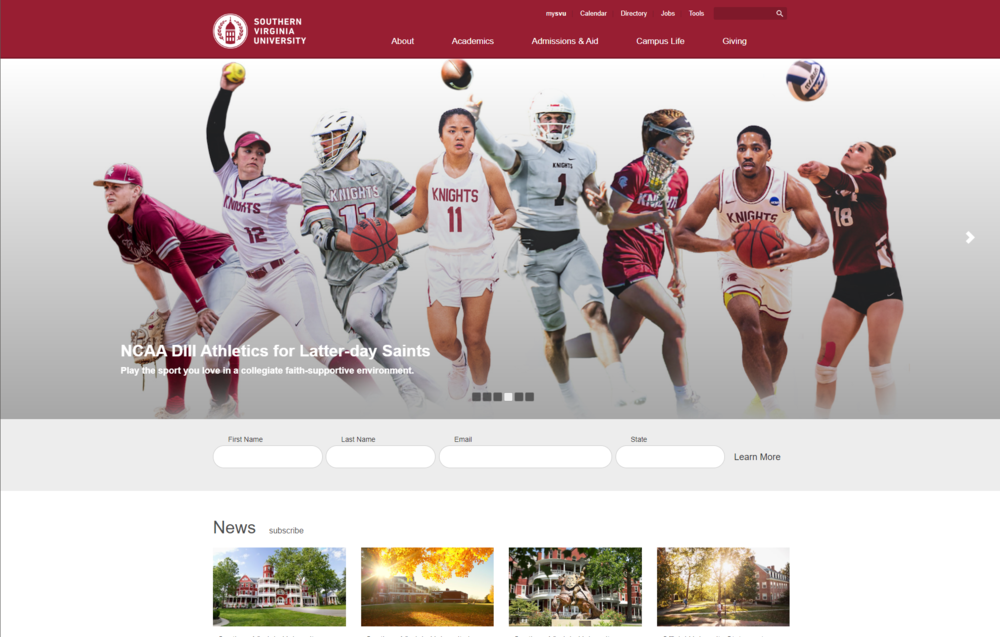Click the red mansion news thumbnail
Viewport: 1000px width, 637px height.
point(279,586)
